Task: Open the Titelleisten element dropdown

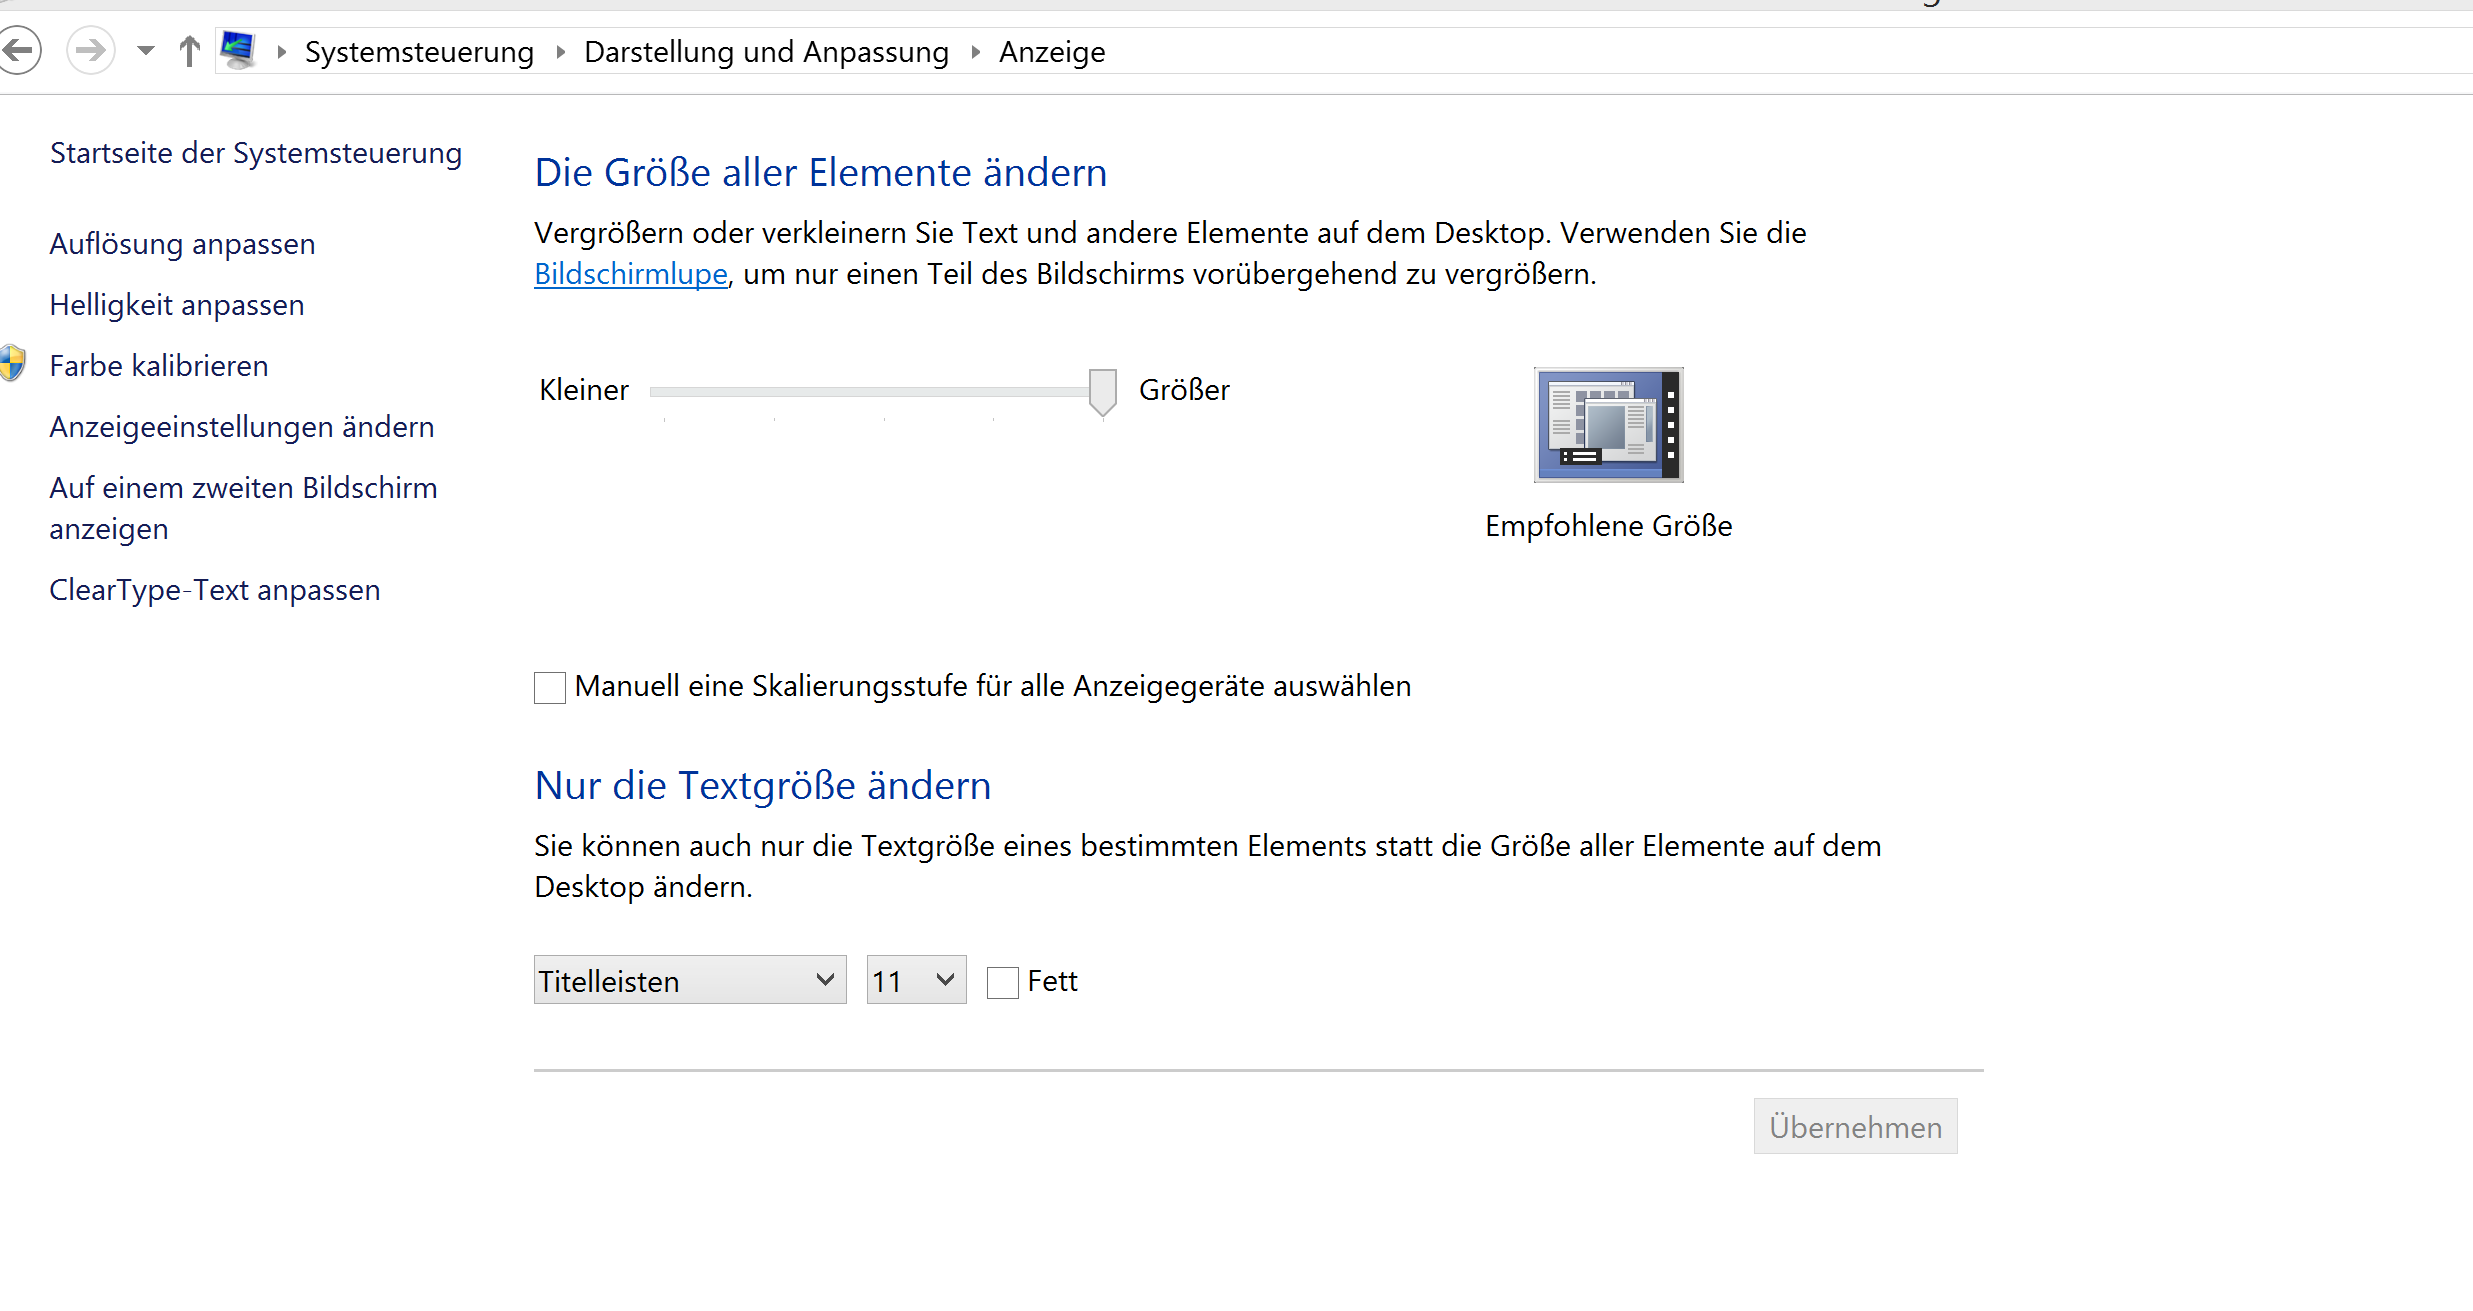Action: click(689, 980)
